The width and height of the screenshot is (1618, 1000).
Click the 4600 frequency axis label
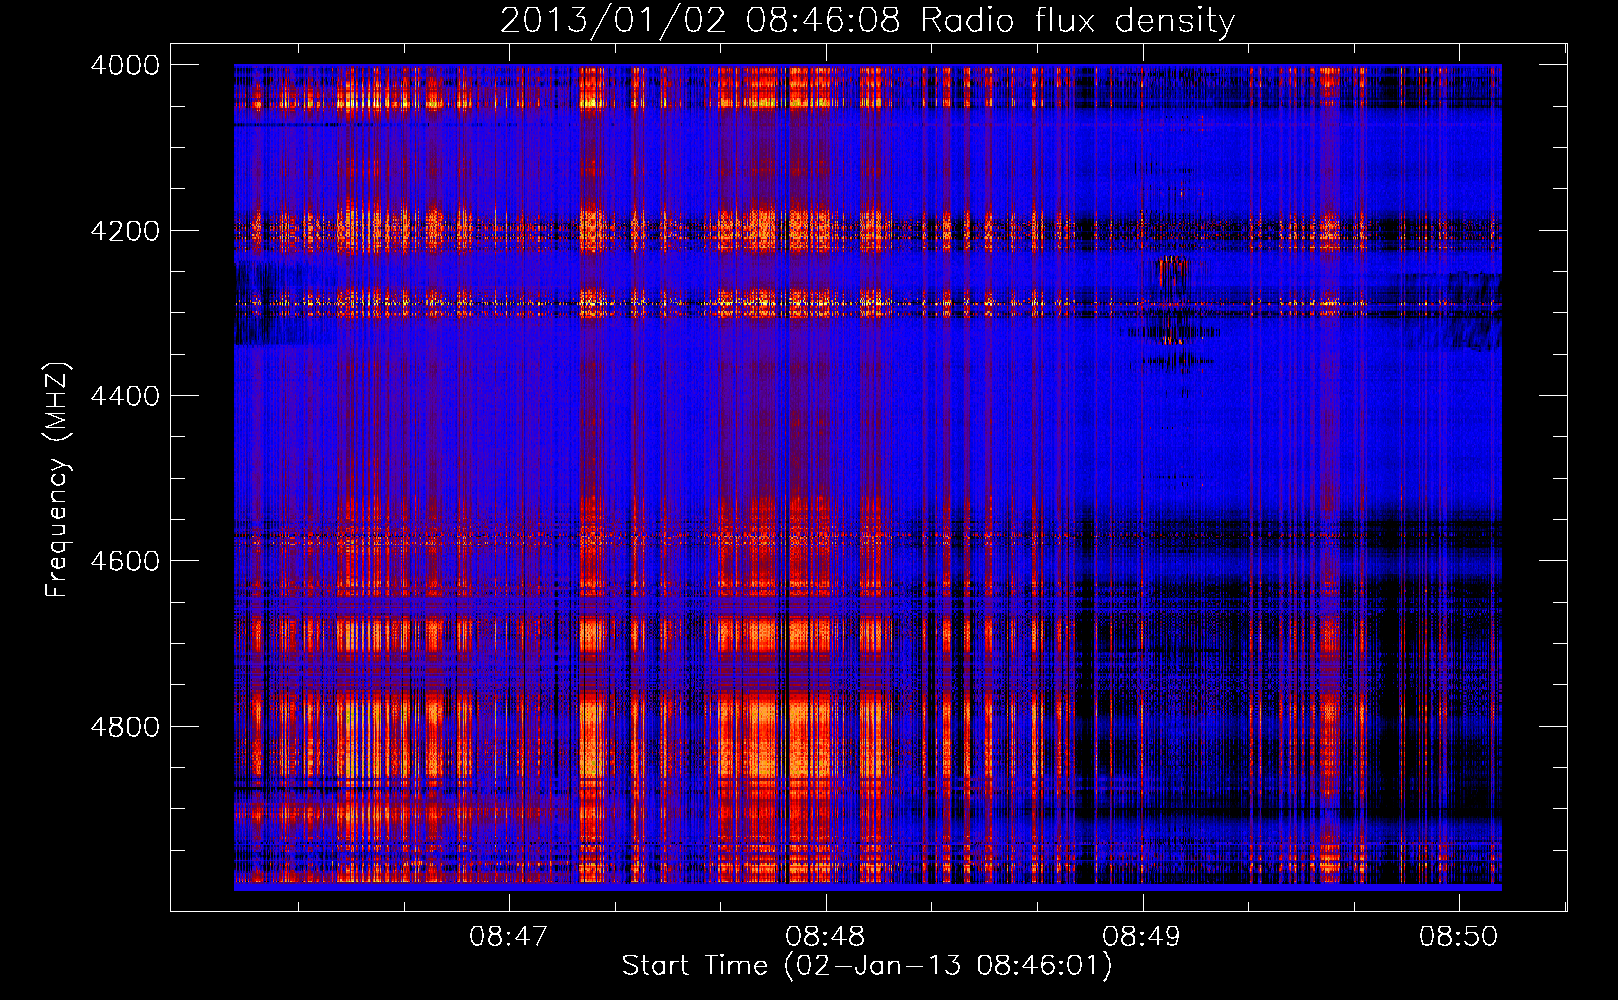(125, 561)
